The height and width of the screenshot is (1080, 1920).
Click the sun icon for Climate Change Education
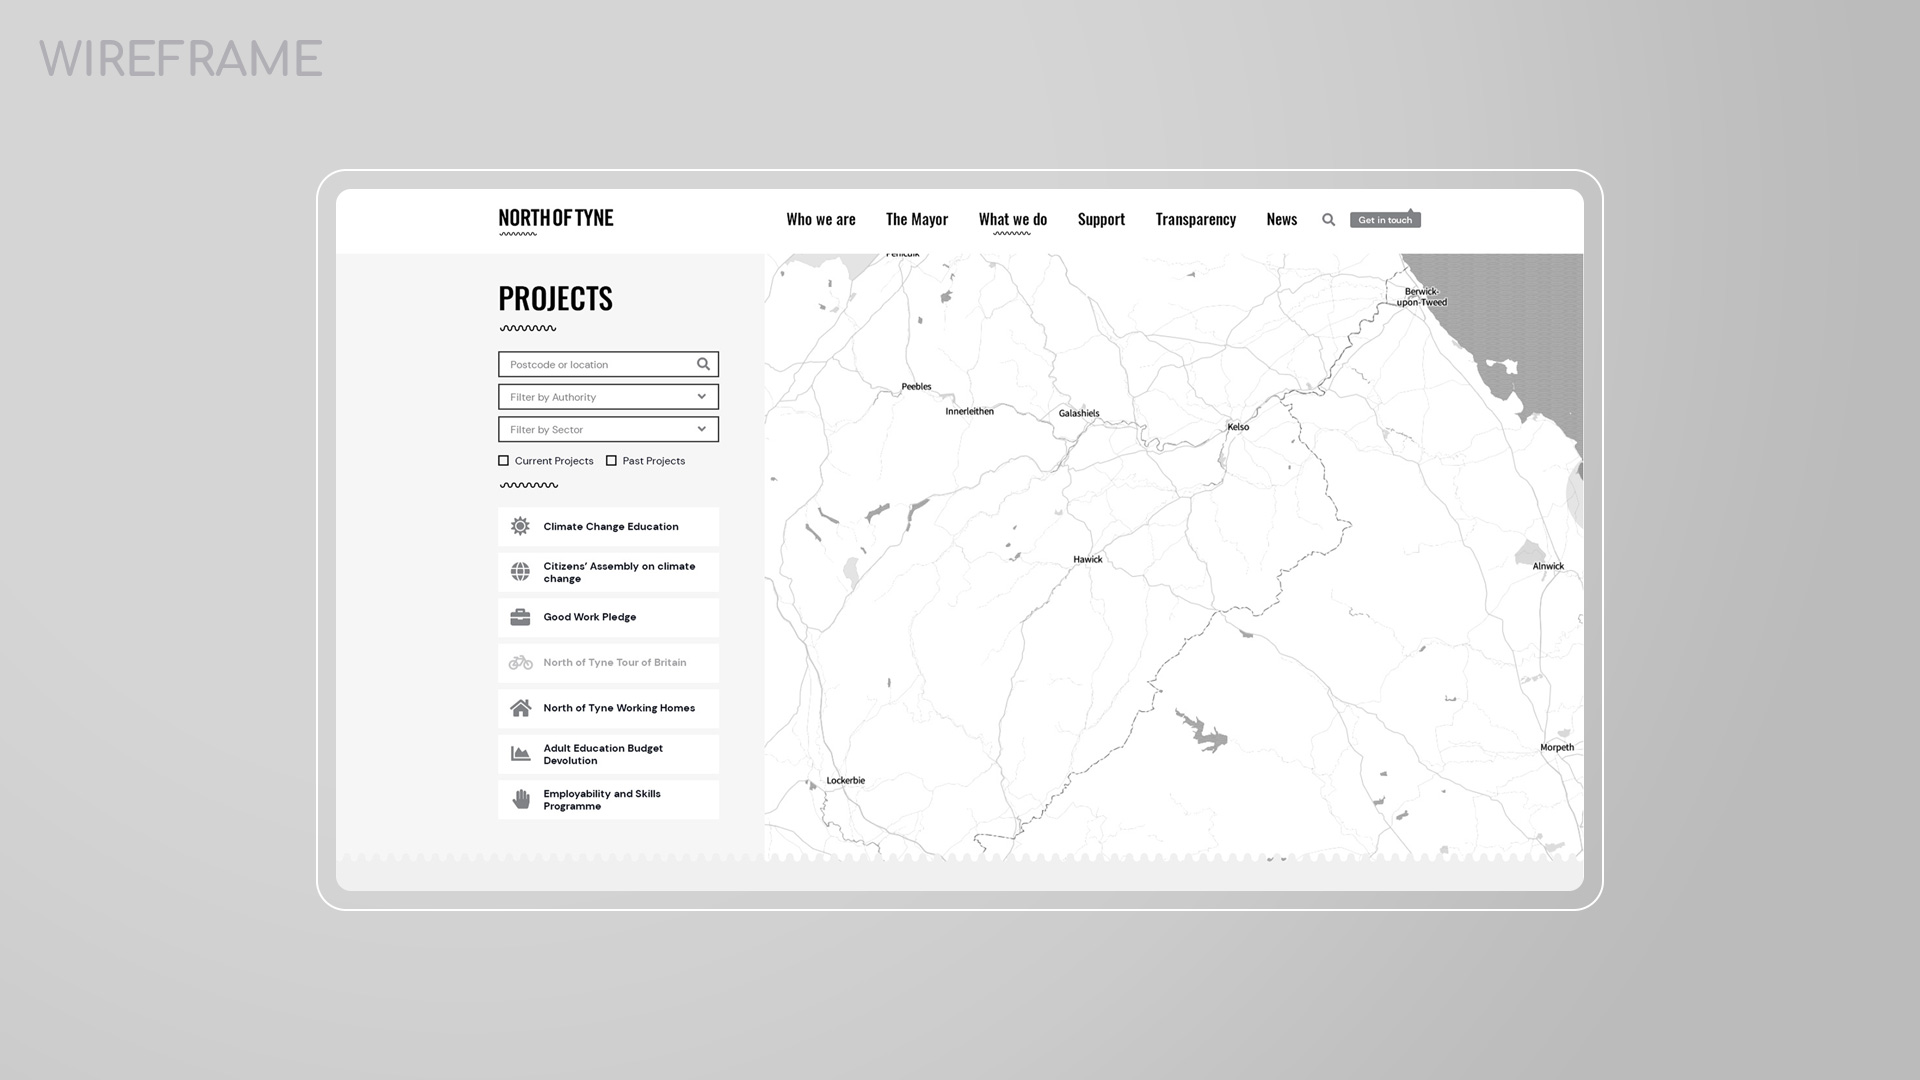pos(520,526)
